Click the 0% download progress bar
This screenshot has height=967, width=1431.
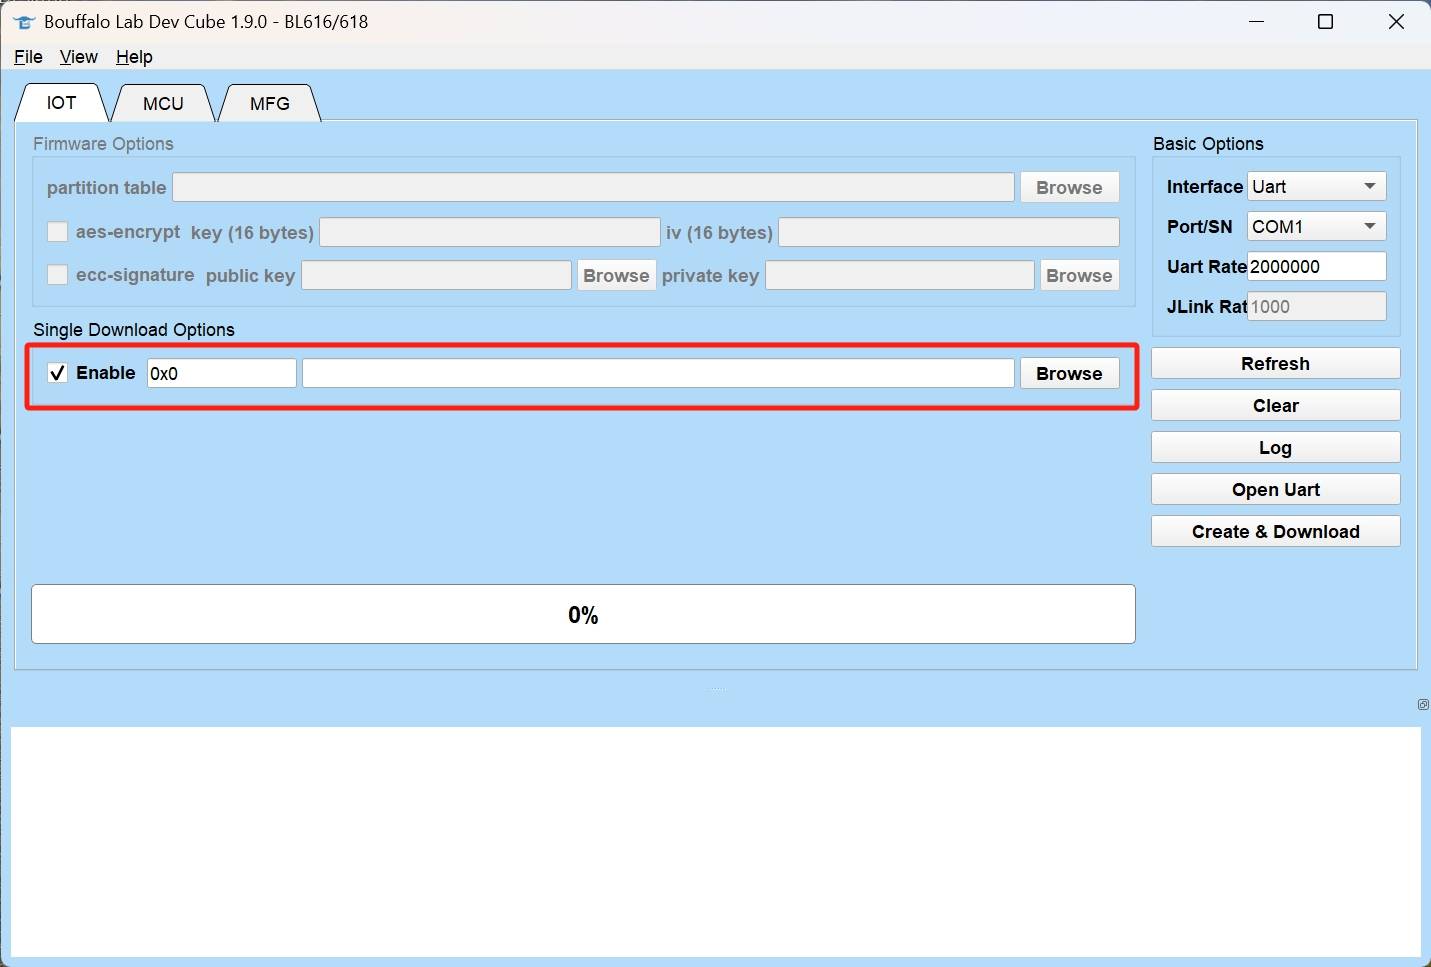pyautogui.click(x=583, y=614)
